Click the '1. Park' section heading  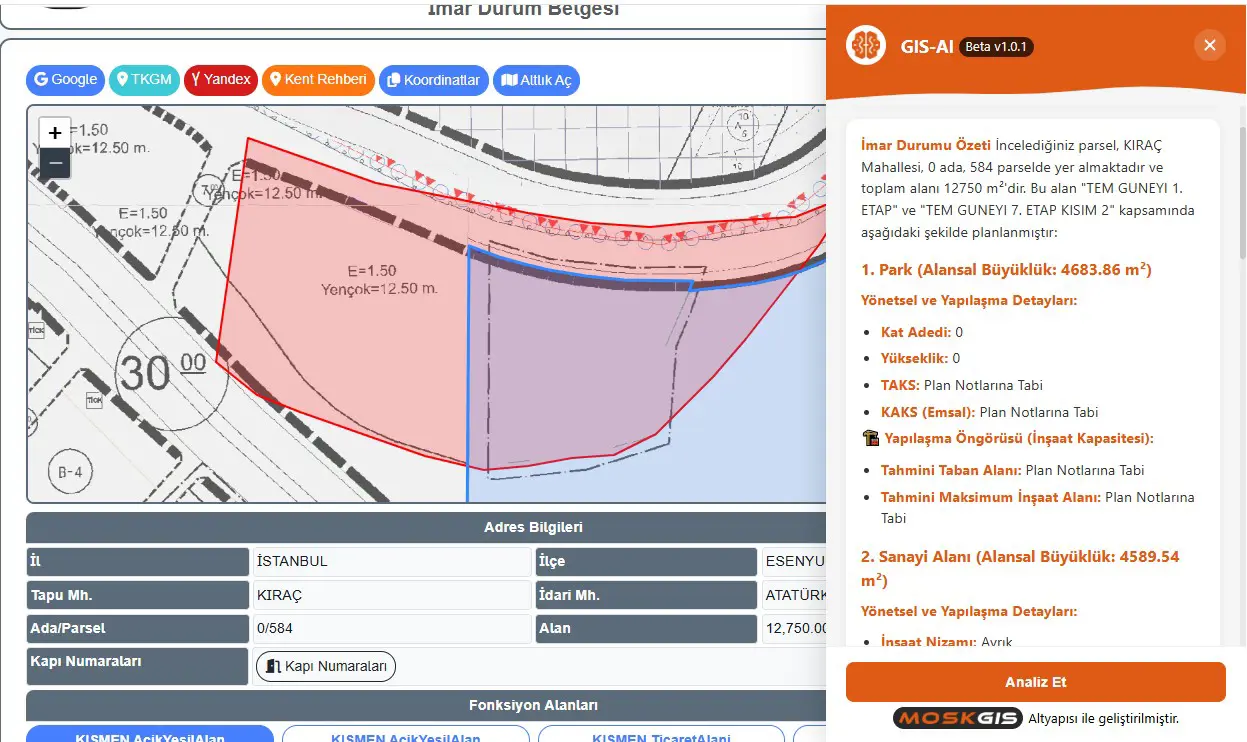(1006, 270)
